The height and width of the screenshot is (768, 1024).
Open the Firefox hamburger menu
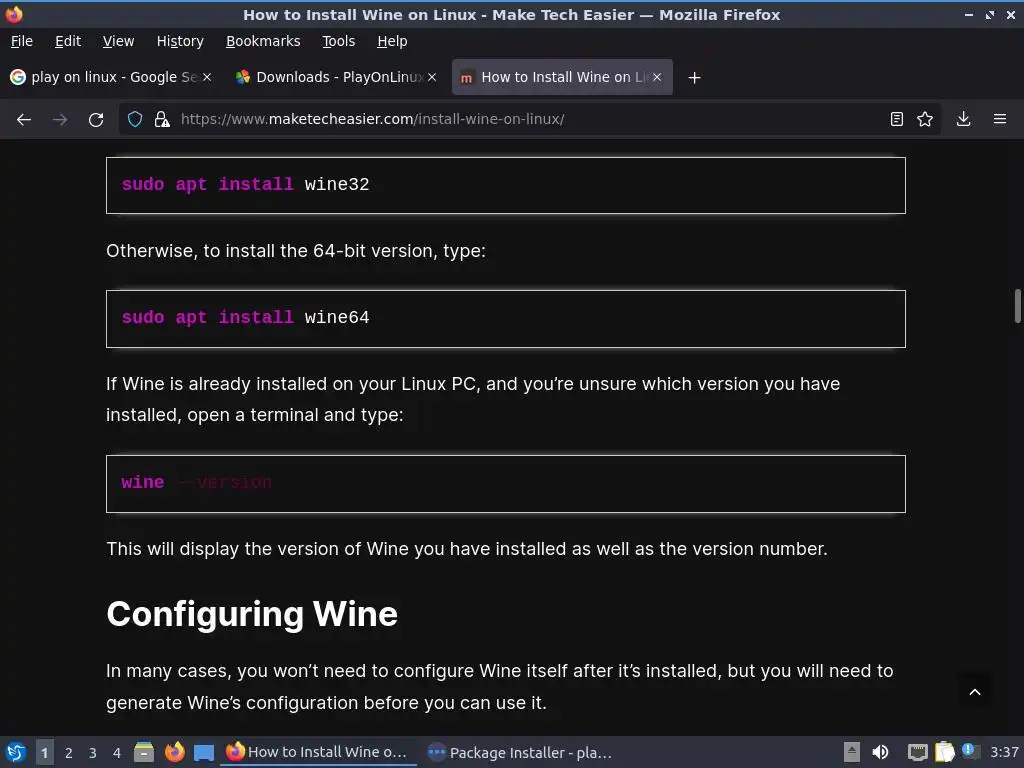tap(999, 119)
